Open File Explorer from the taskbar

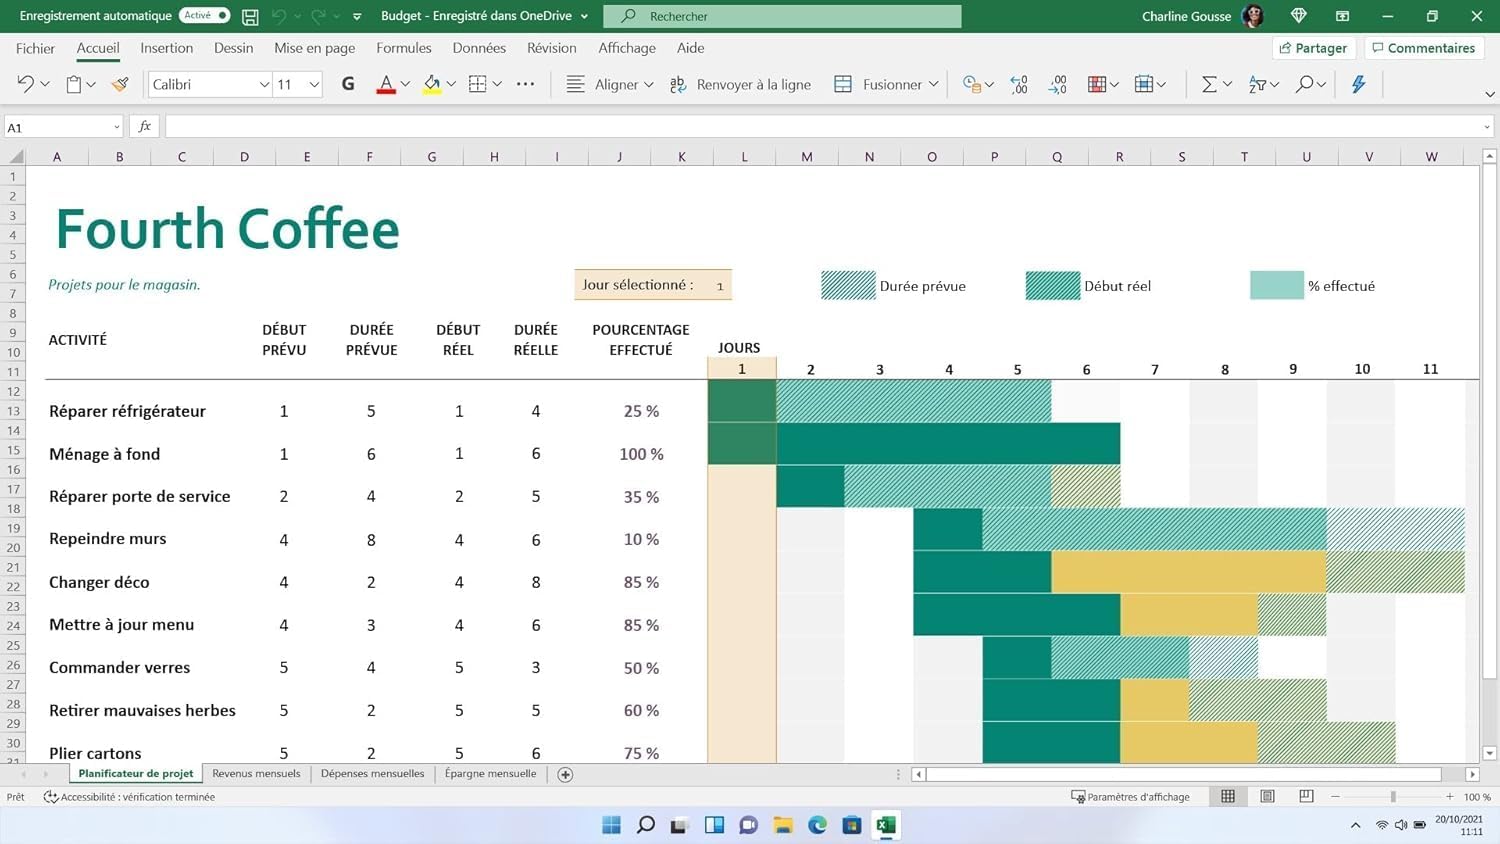click(783, 825)
